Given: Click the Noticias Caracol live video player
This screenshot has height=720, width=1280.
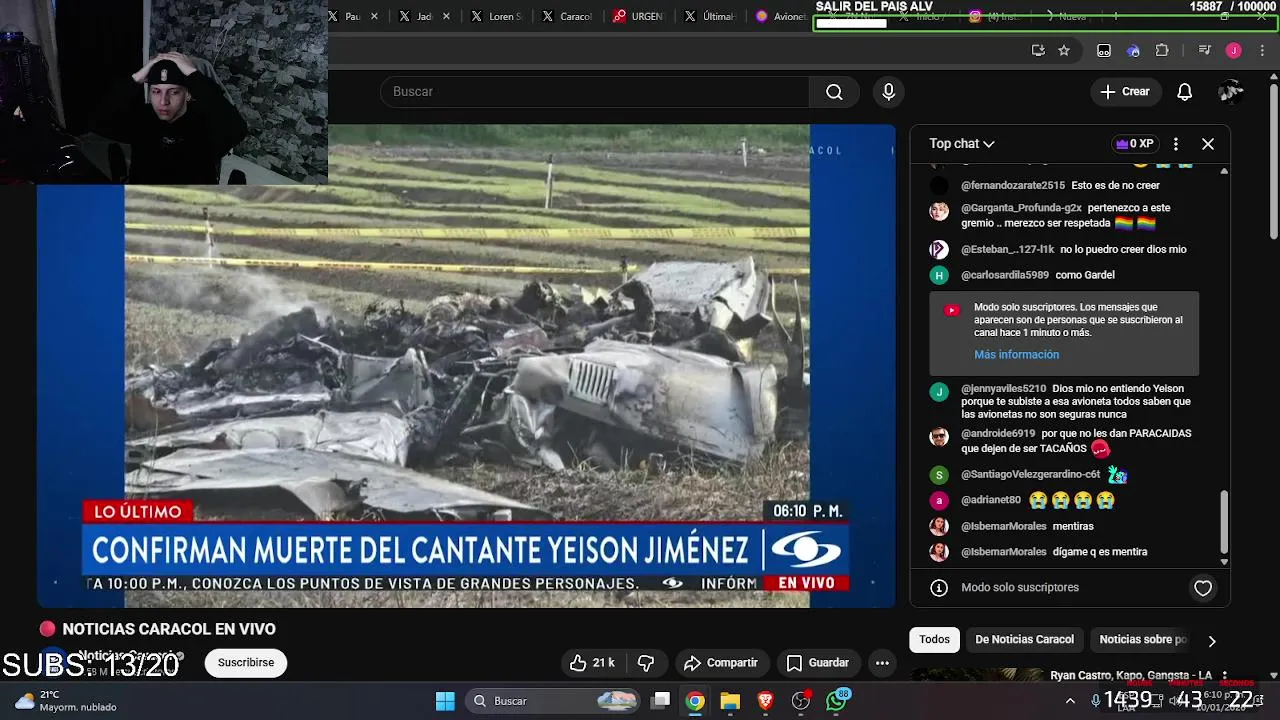Looking at the screenshot, I should point(466,366).
